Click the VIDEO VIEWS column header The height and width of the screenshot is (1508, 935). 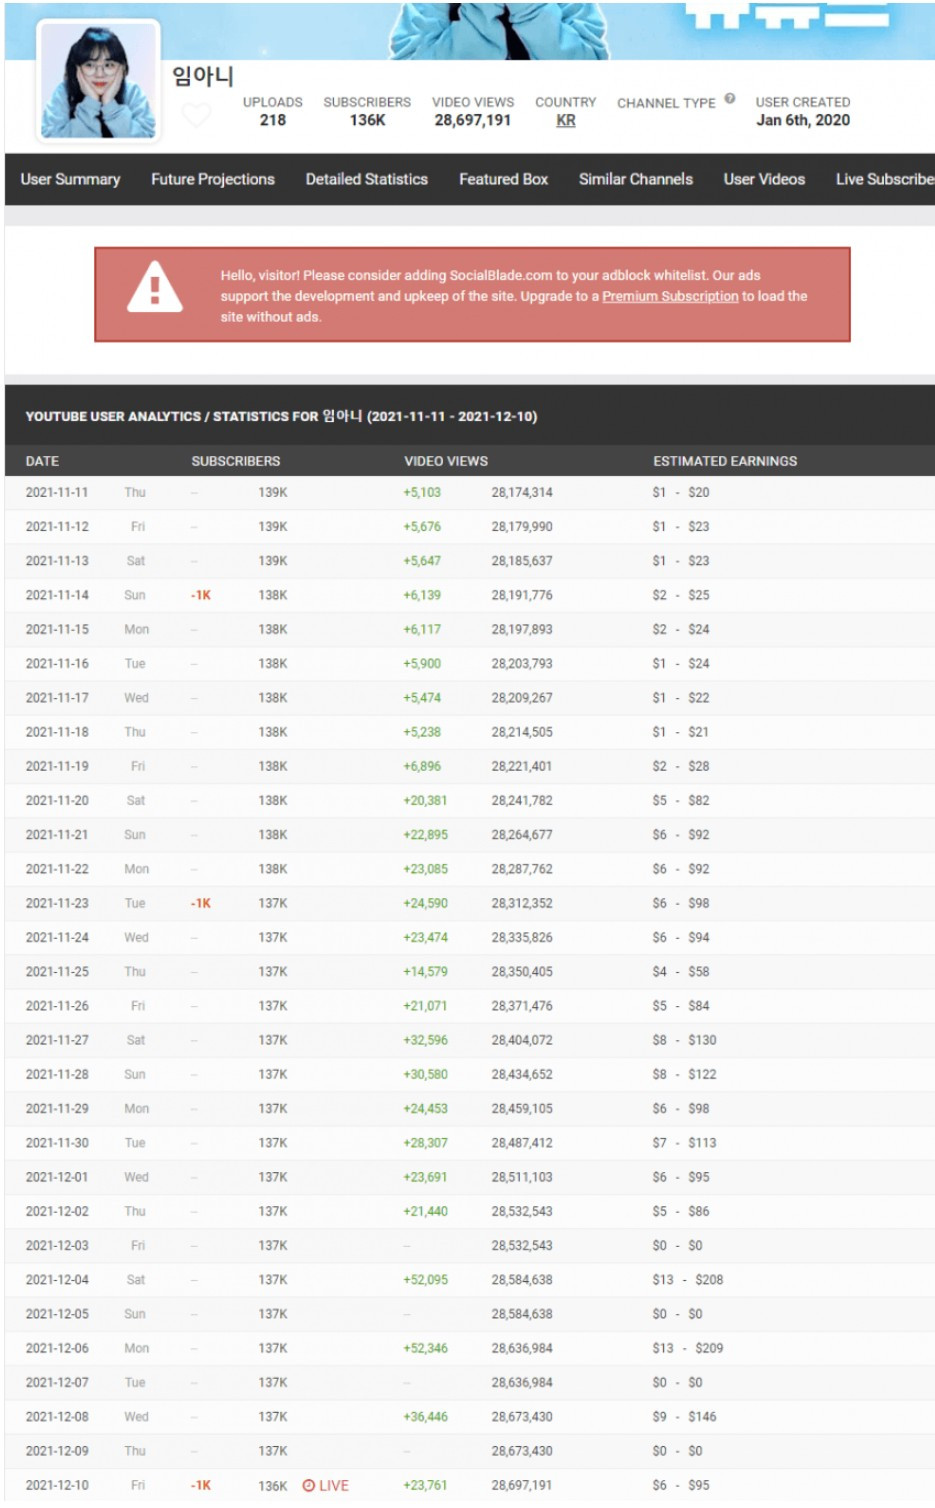click(446, 461)
